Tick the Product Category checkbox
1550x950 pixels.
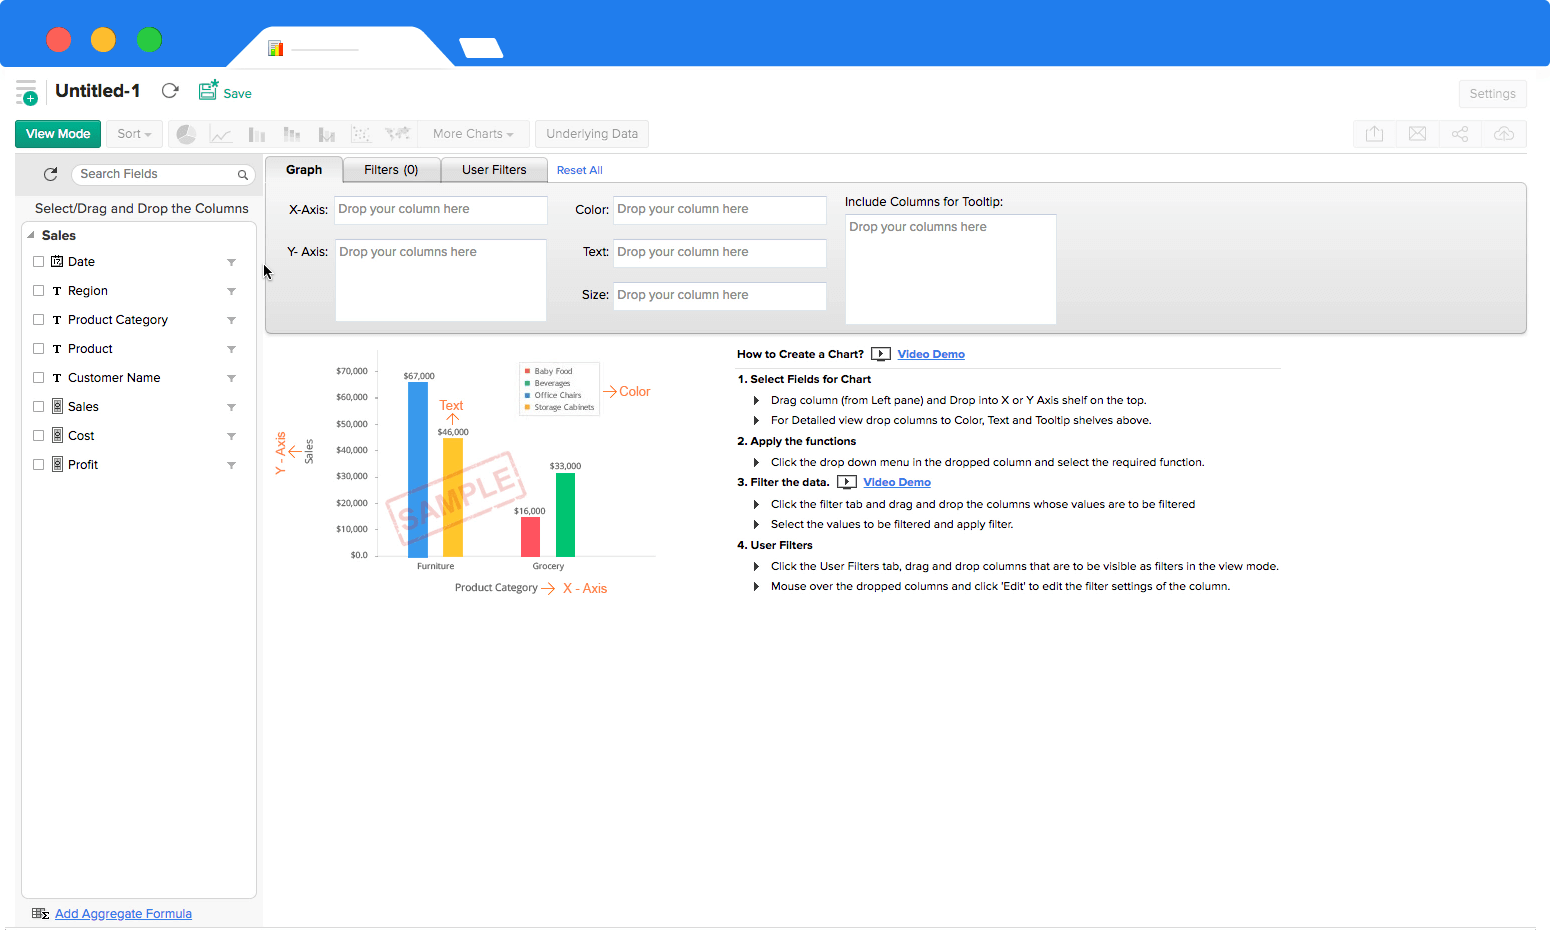click(39, 320)
